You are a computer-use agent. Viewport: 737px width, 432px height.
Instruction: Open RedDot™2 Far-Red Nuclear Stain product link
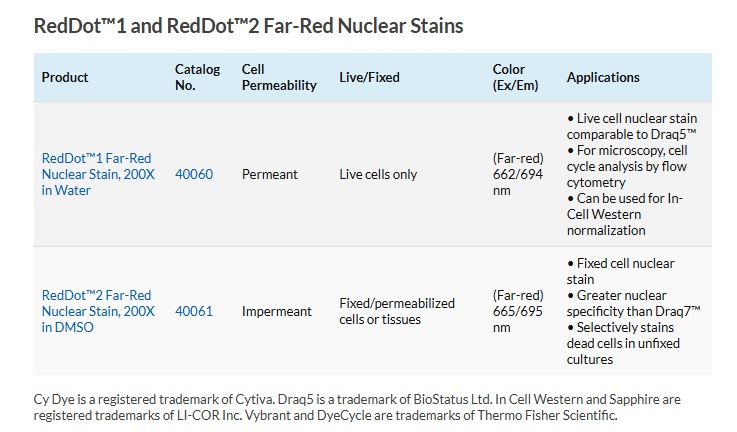click(x=98, y=311)
